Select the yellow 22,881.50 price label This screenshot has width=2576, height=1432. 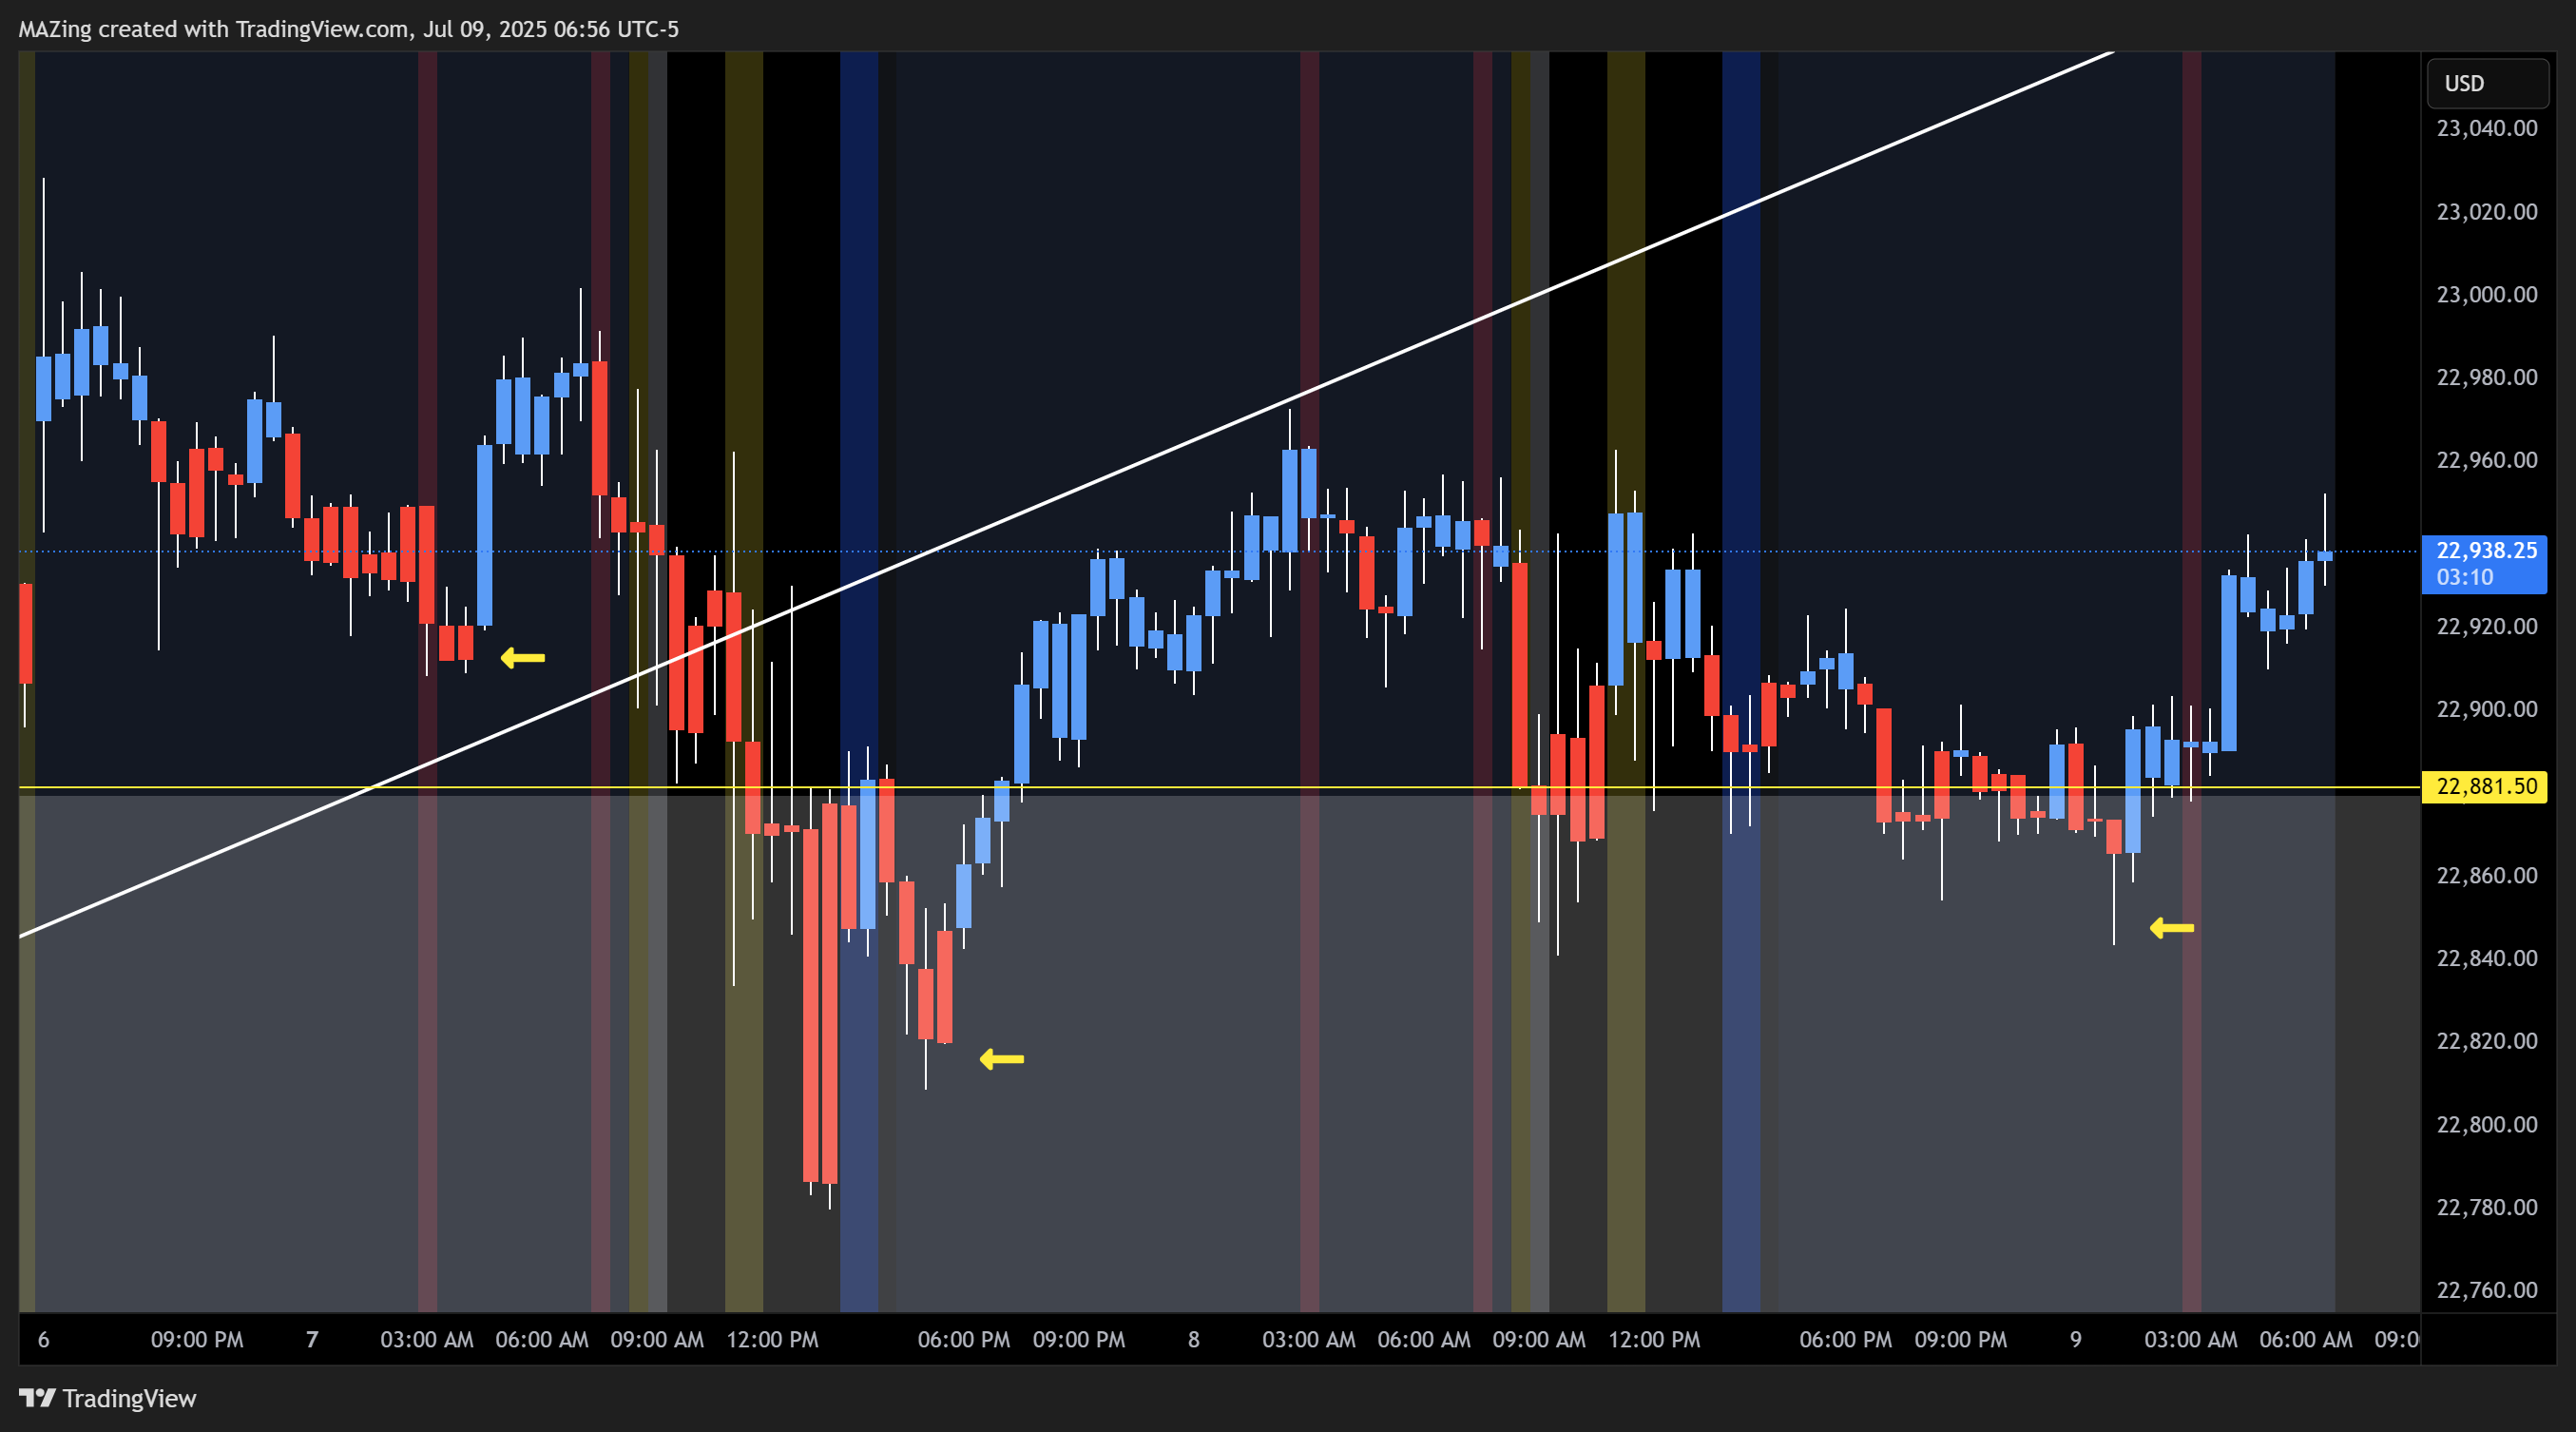tap(2485, 786)
